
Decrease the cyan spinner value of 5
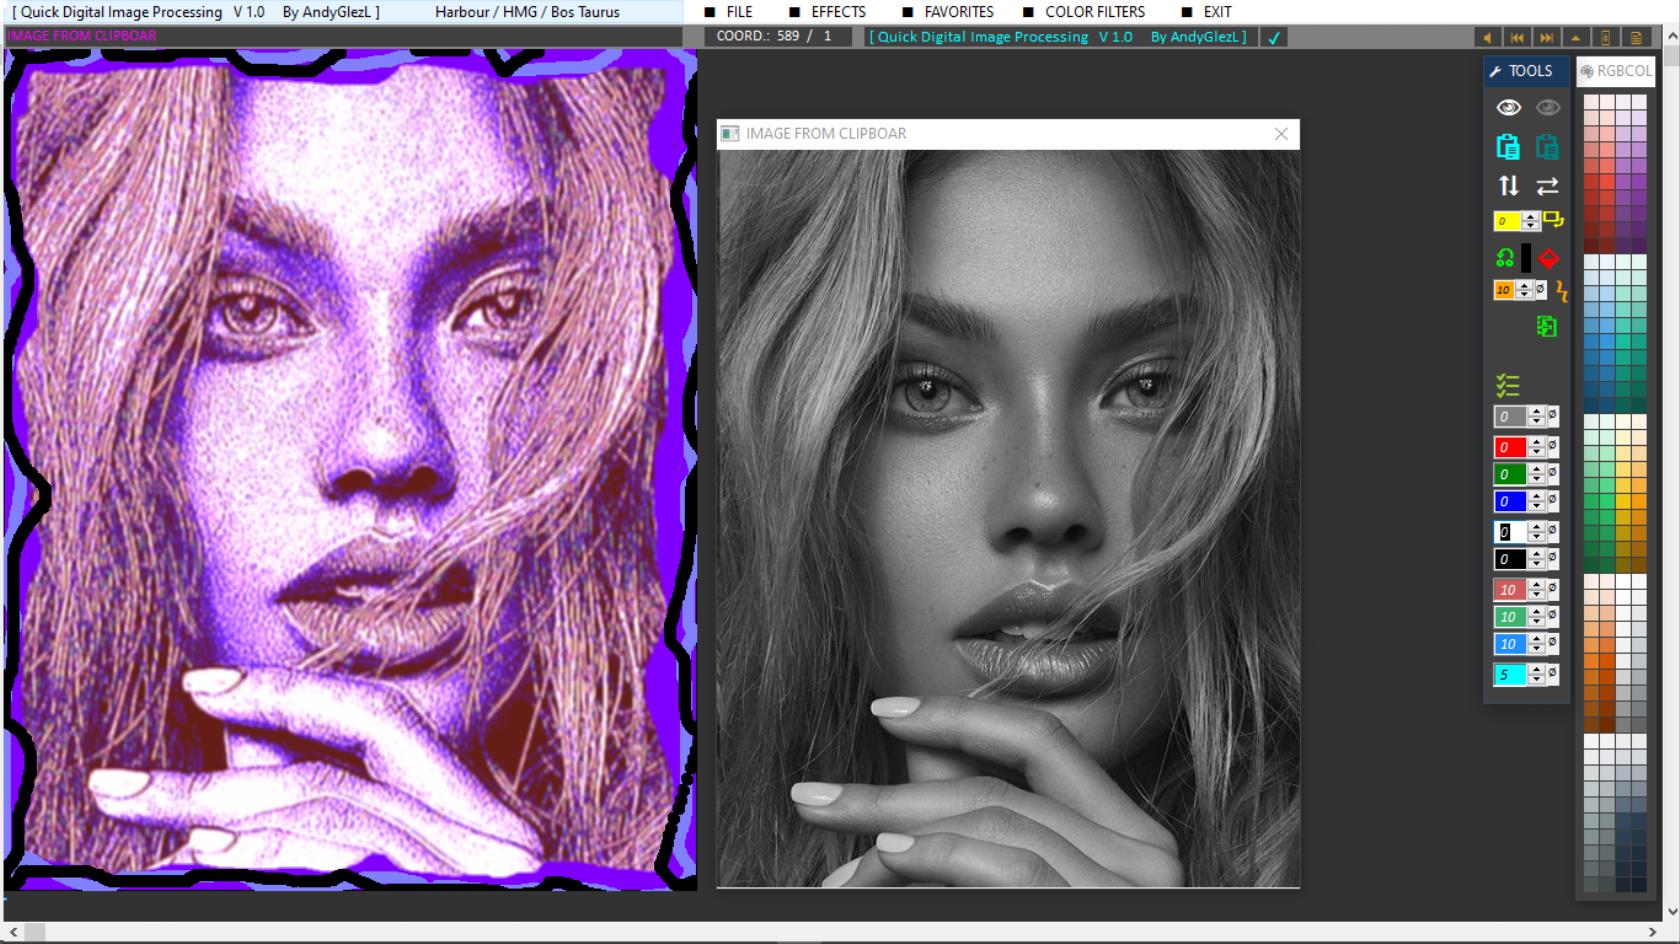click(1536, 680)
